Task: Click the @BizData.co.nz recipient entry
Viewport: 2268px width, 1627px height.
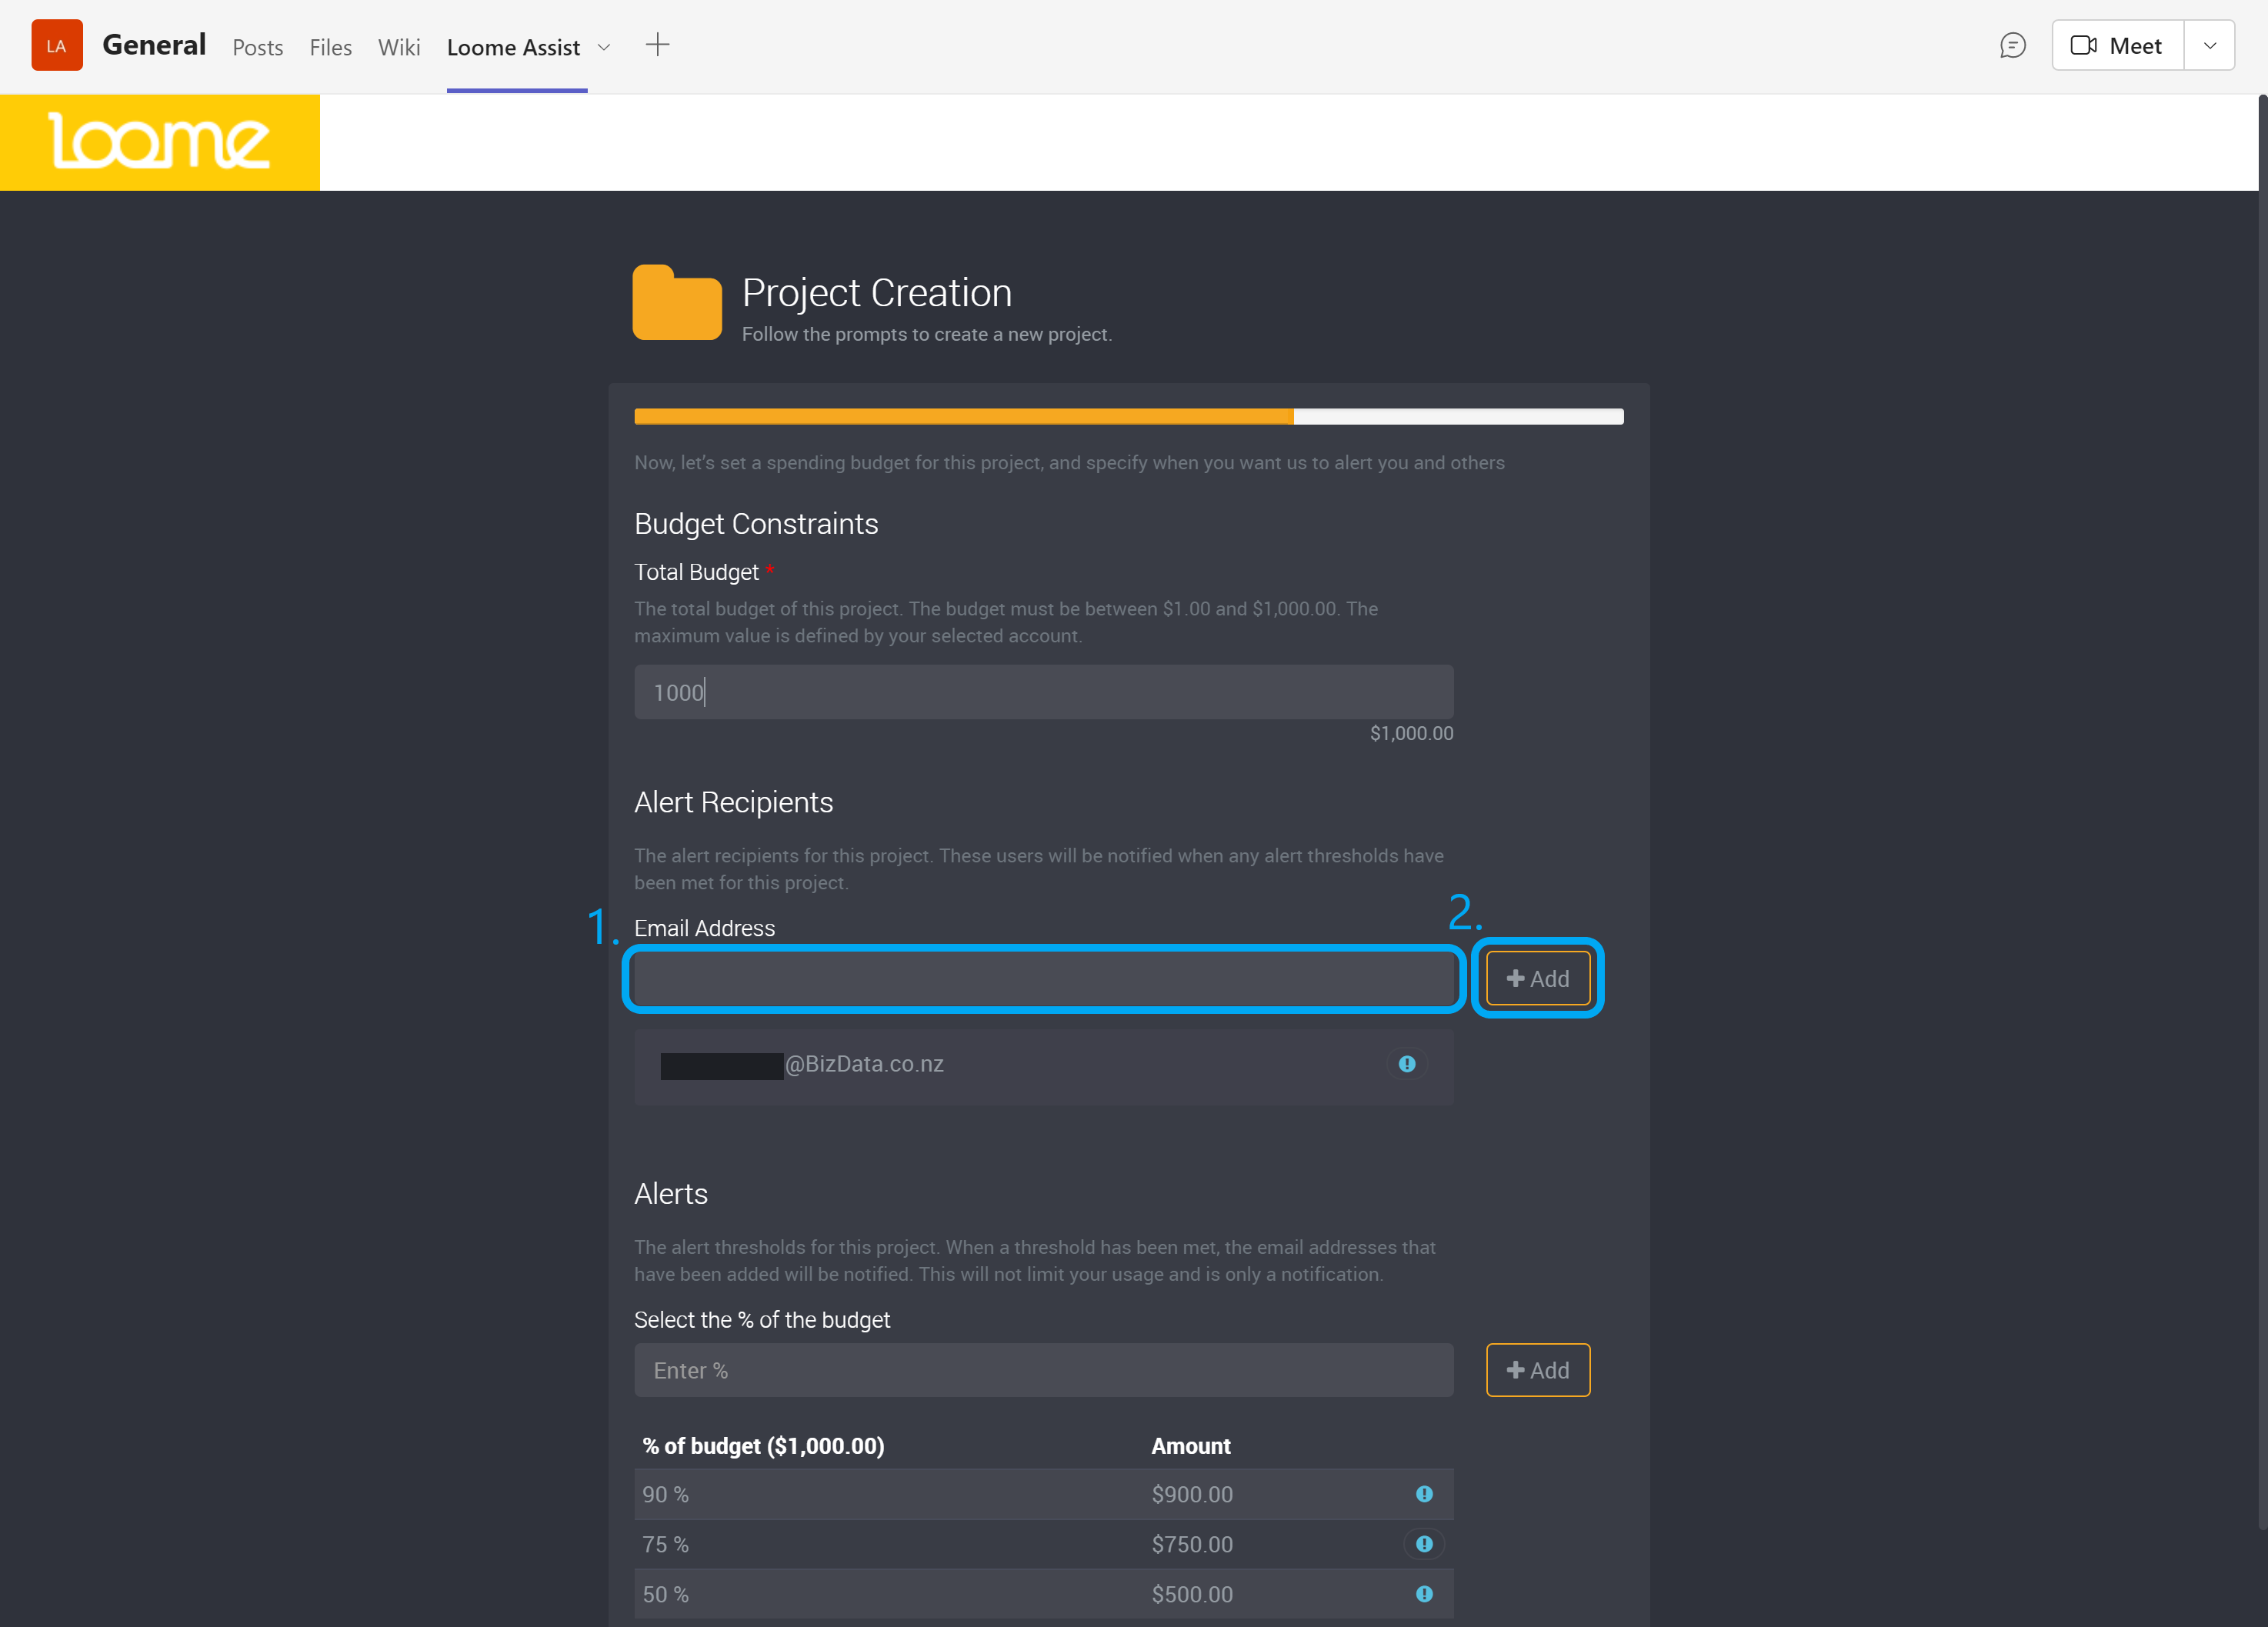Action: point(1043,1067)
